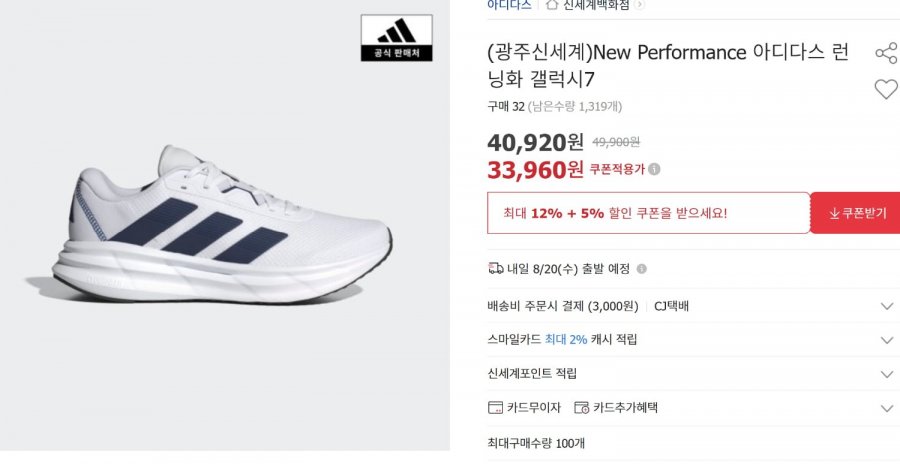The width and height of the screenshot is (900, 464).
Task: Click the home icon next to 신세계백화점
Action: (552, 5)
